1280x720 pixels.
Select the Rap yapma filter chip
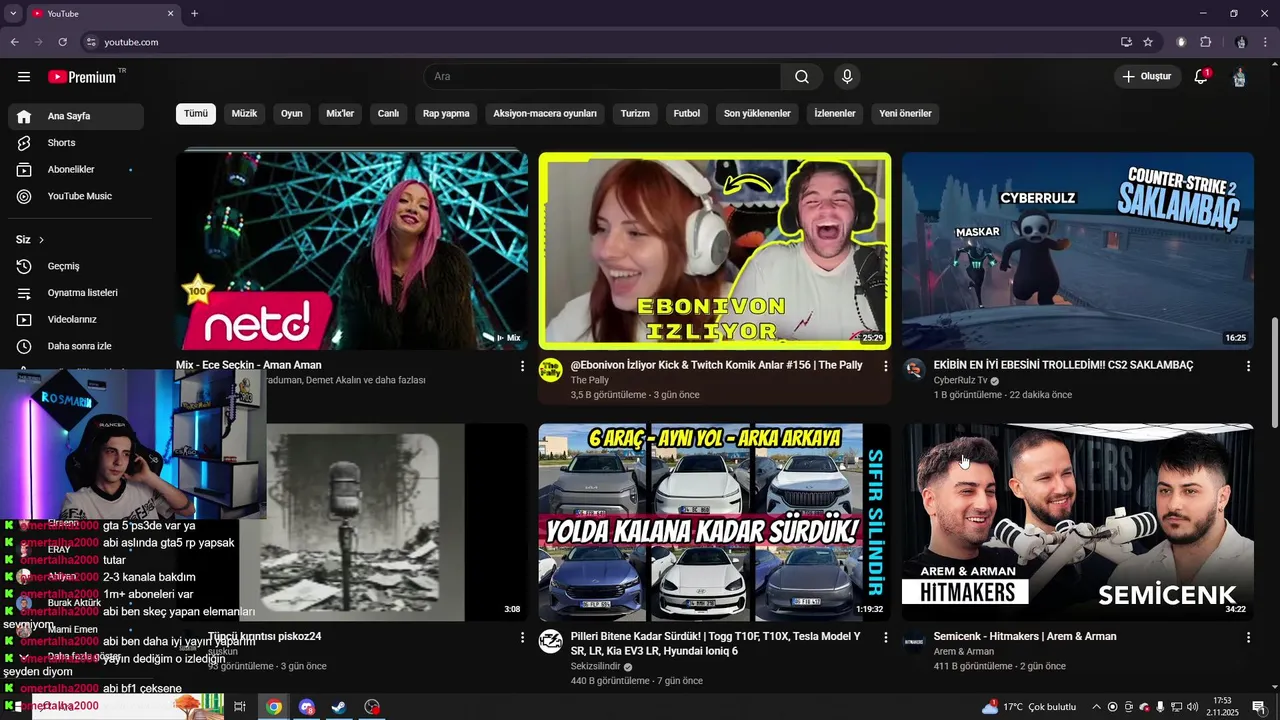click(x=446, y=114)
